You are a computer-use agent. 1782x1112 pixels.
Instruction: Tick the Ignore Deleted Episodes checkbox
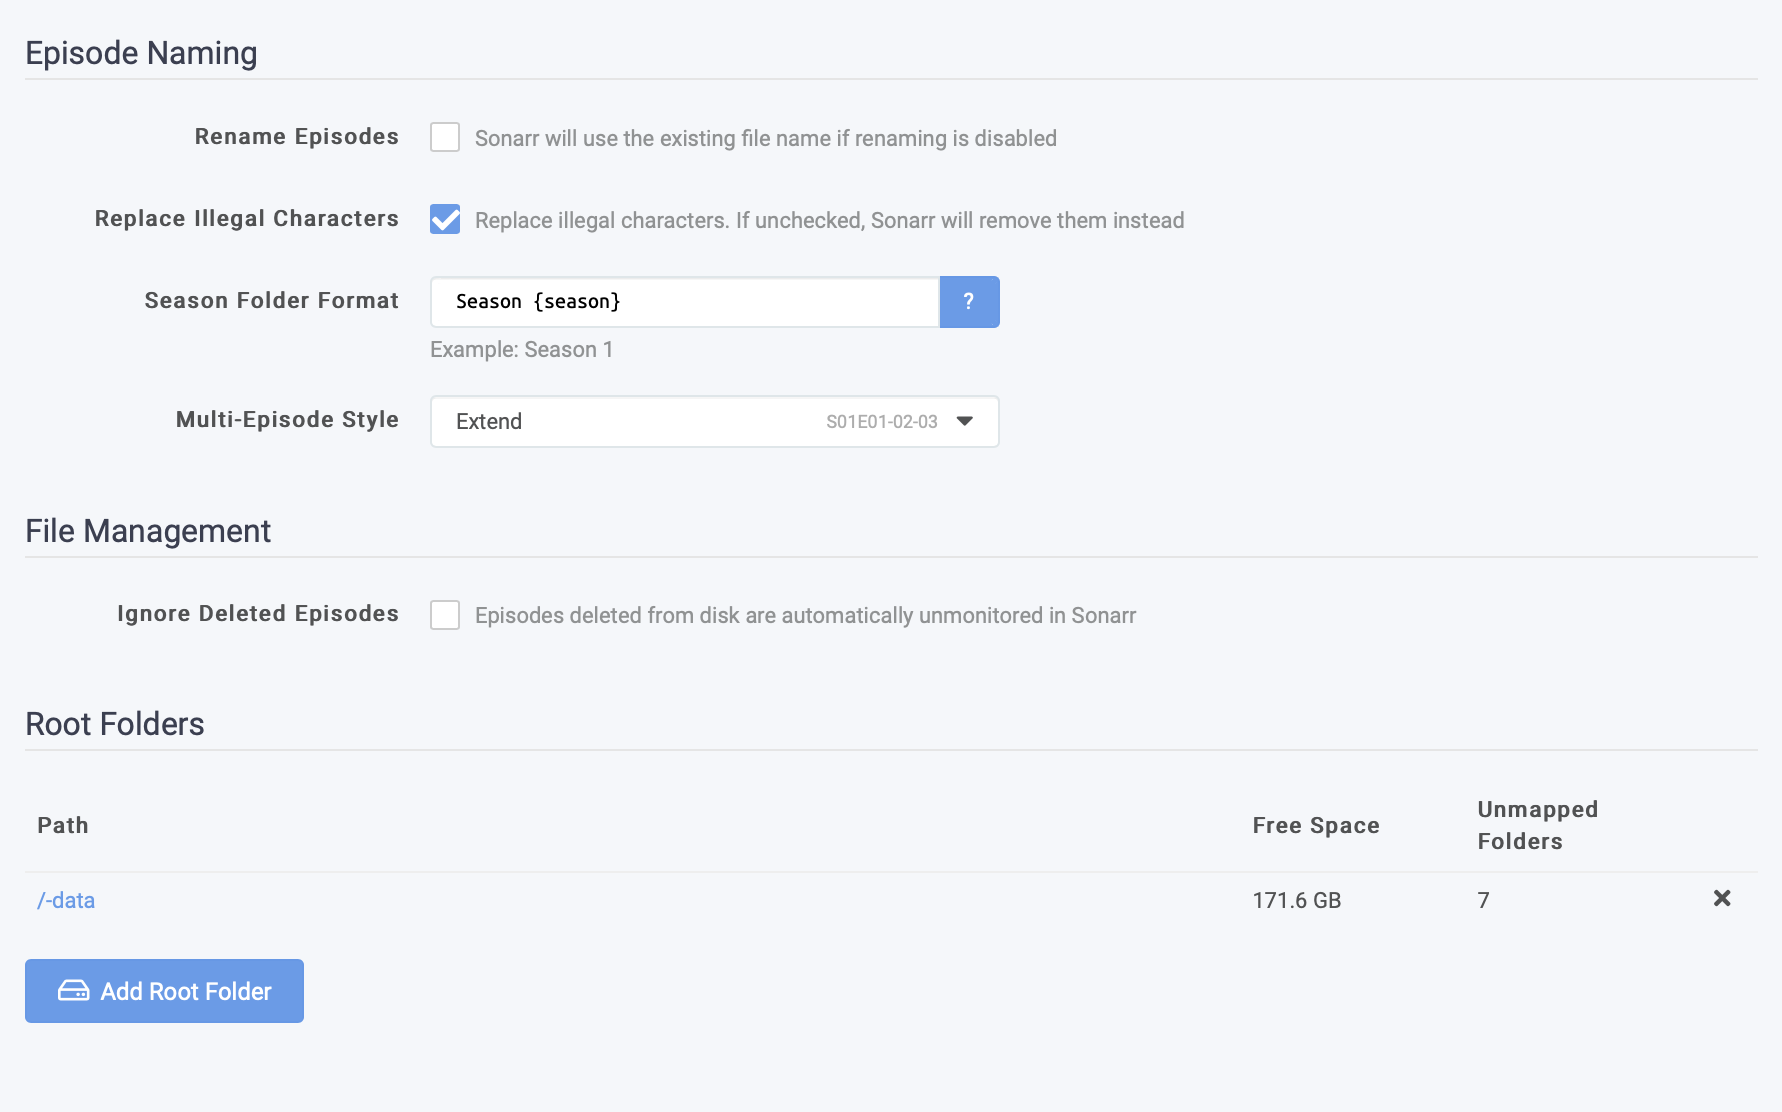point(445,615)
